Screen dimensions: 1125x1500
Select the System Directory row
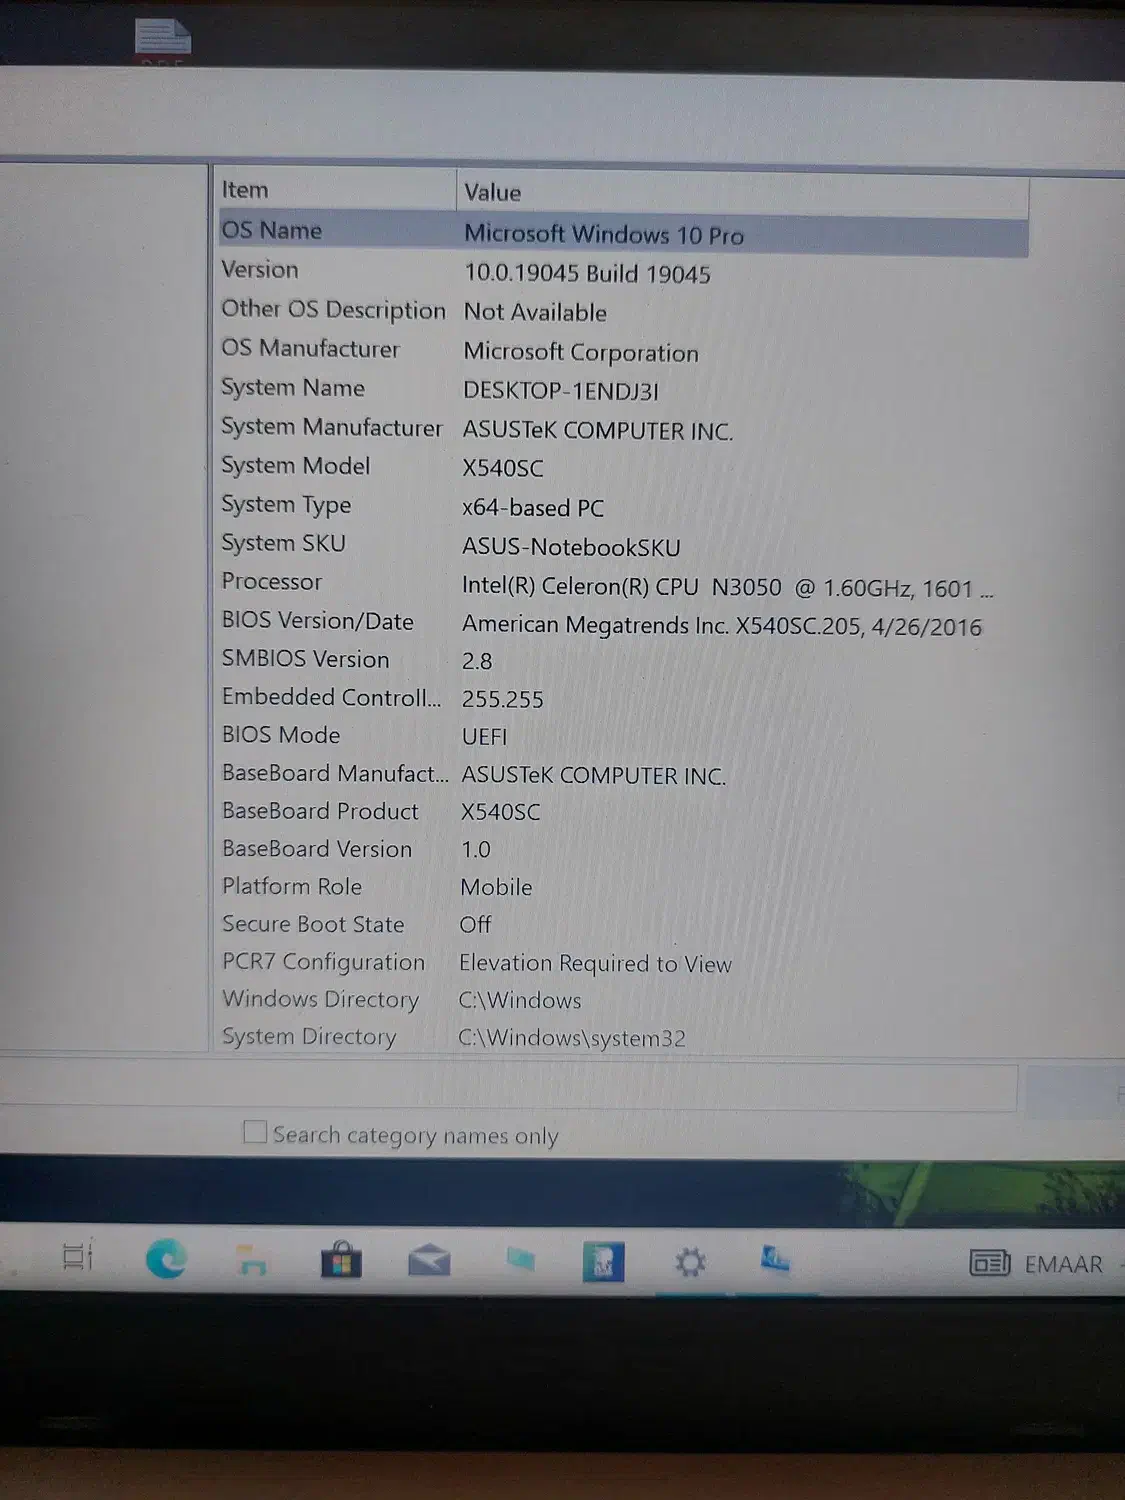click(x=623, y=1037)
